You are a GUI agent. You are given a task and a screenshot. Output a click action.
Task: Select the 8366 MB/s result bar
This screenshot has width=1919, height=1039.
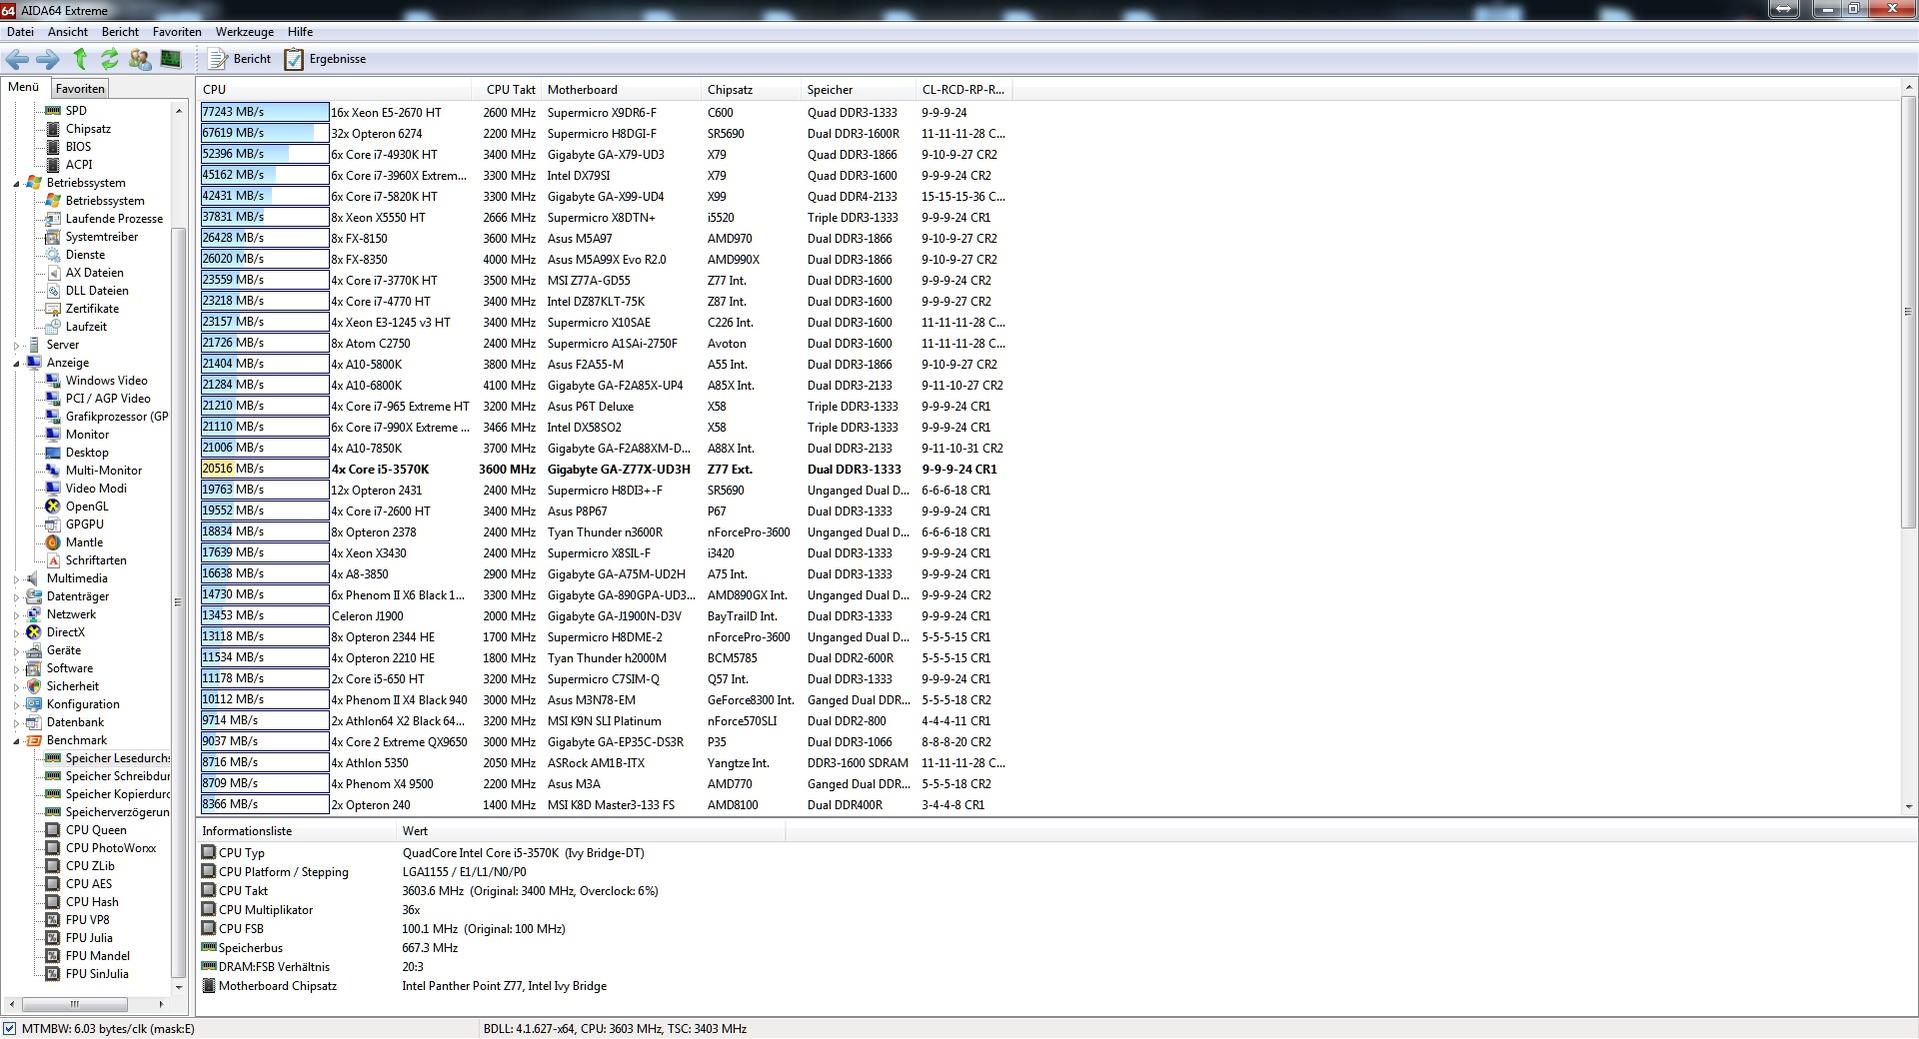265,805
